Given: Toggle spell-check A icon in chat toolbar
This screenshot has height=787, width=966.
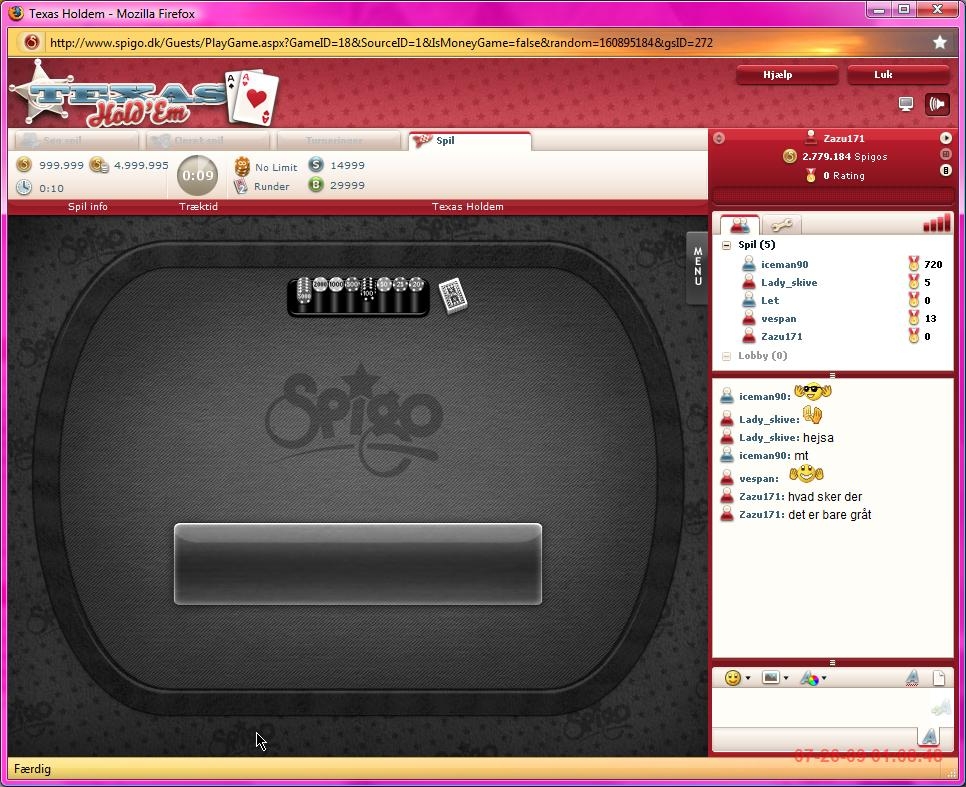Looking at the screenshot, I should pos(912,679).
